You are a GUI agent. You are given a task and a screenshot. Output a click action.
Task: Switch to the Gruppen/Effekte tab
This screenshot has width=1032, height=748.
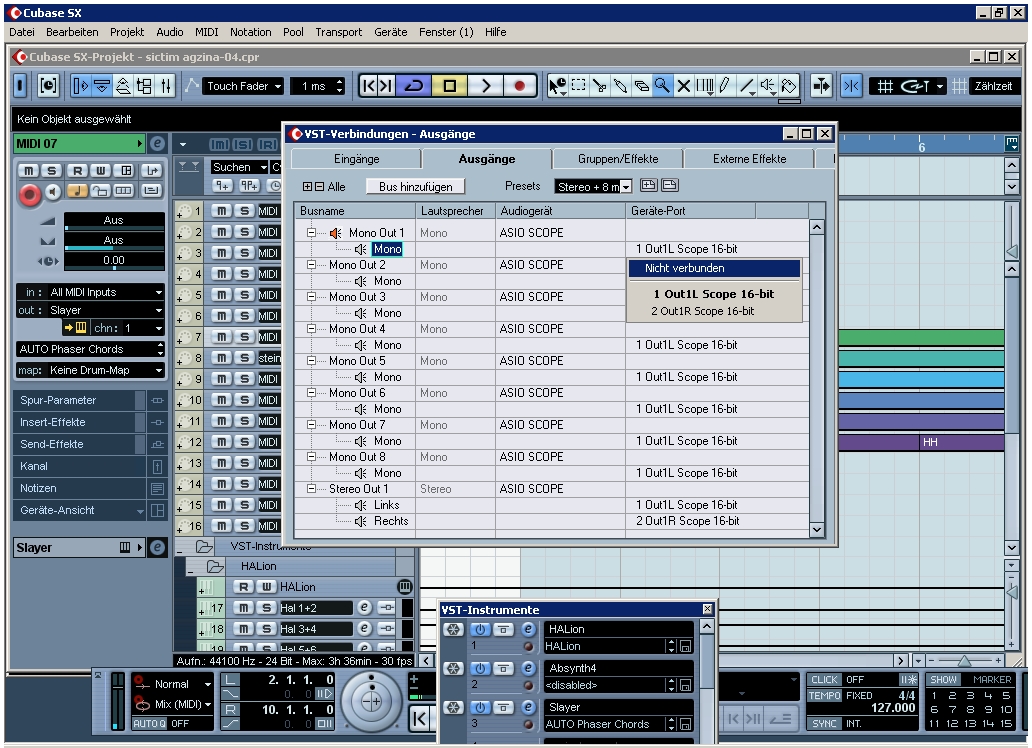click(617, 159)
